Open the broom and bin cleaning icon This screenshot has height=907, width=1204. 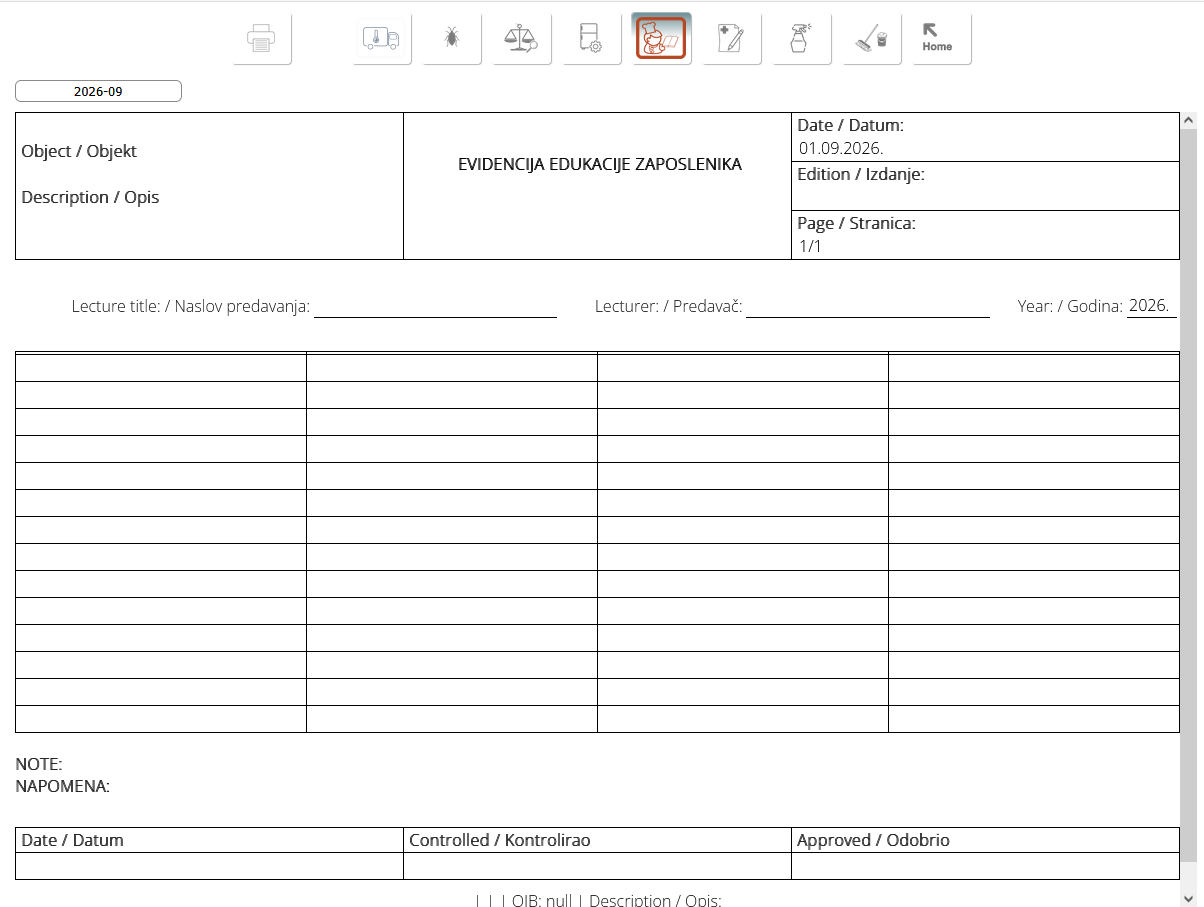(872, 39)
